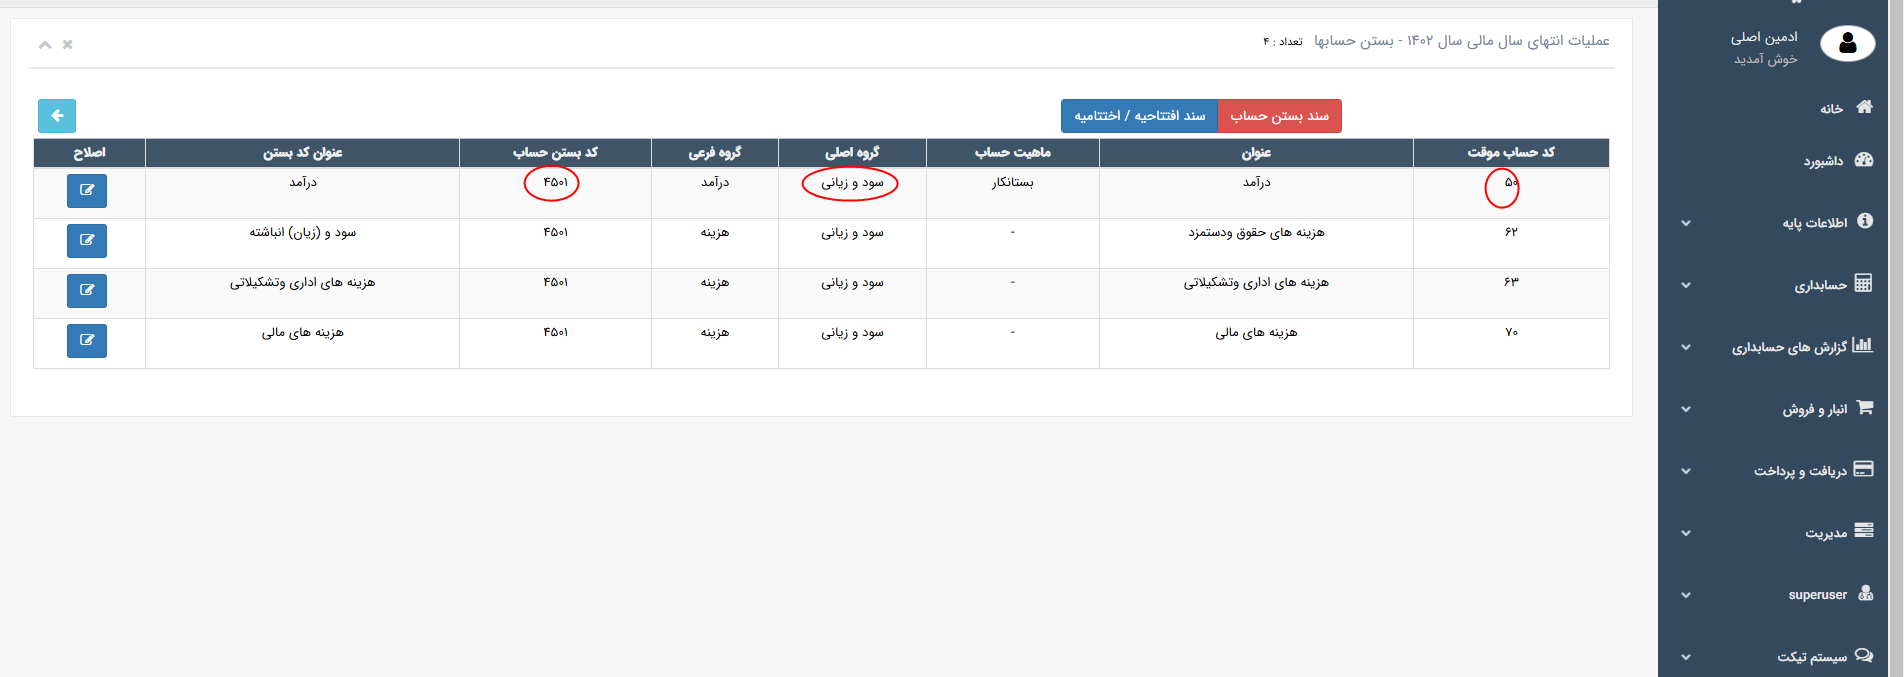
Task: Open the مدیریت sidebar menu
Action: click(1825, 533)
